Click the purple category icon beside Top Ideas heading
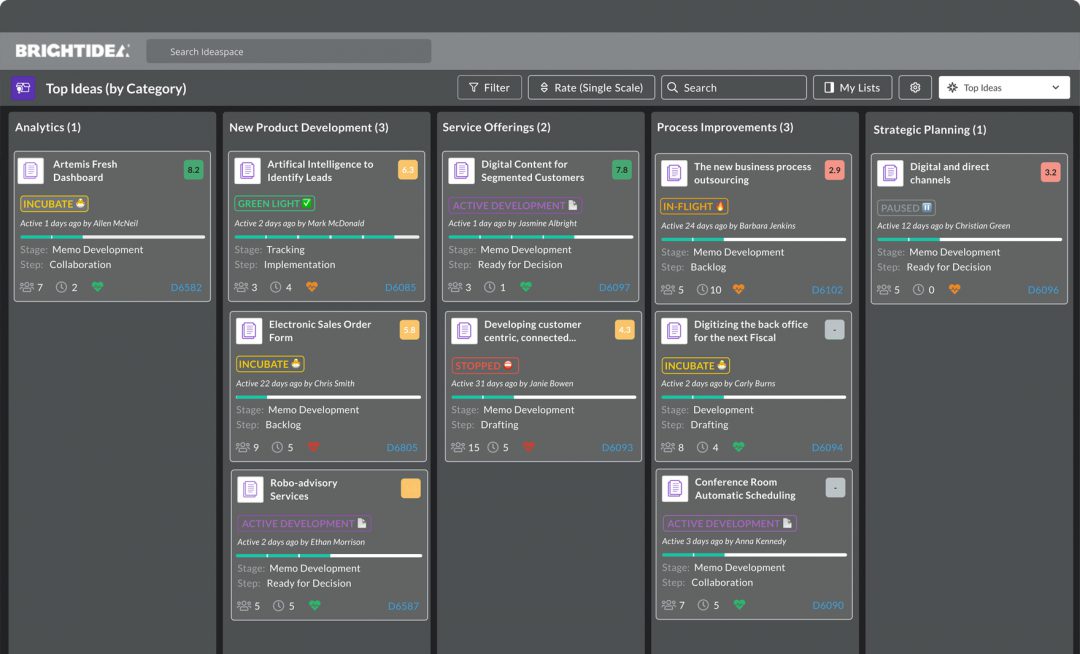The width and height of the screenshot is (1080, 654). click(x=21, y=88)
